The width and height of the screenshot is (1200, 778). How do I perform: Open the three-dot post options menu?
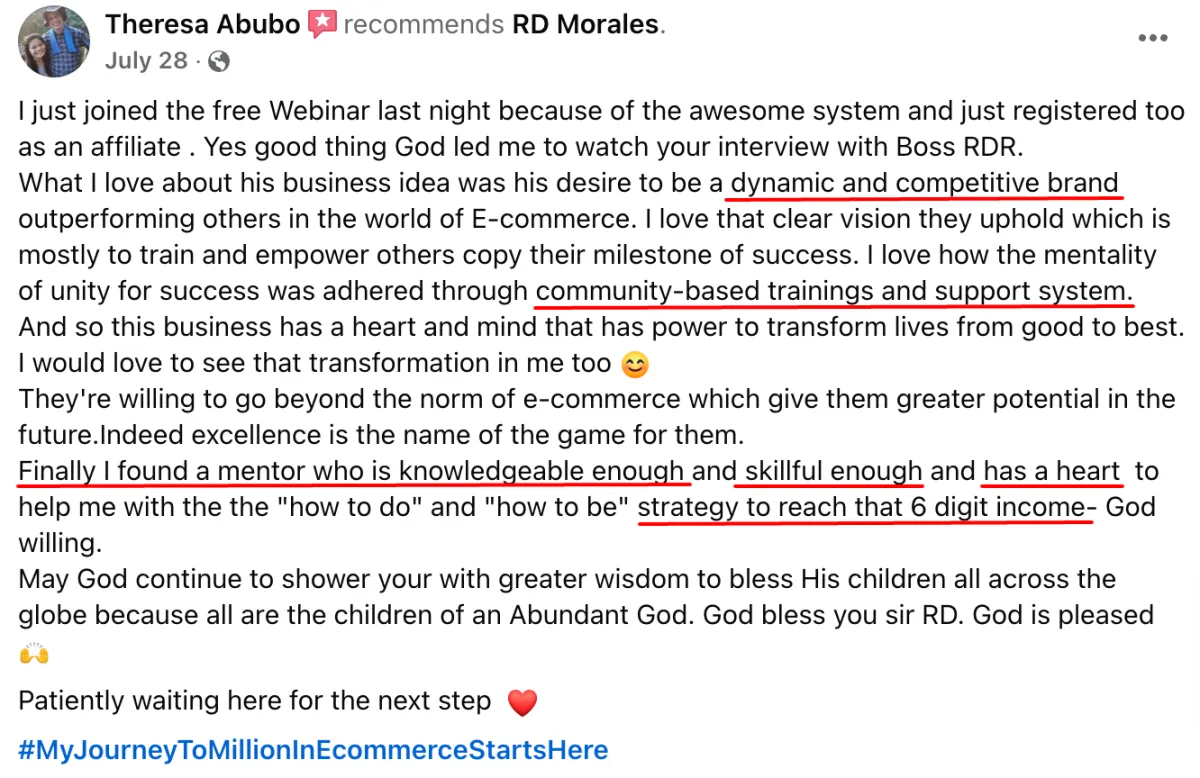tap(1152, 38)
